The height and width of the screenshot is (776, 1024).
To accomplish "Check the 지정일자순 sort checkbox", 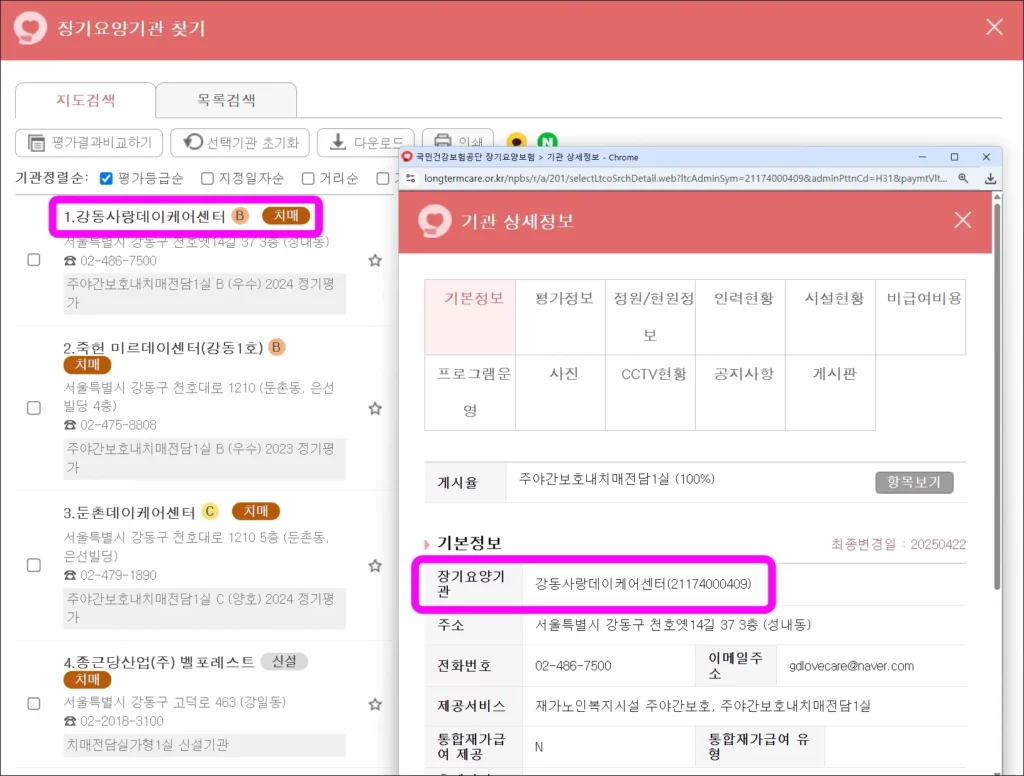I will [207, 178].
